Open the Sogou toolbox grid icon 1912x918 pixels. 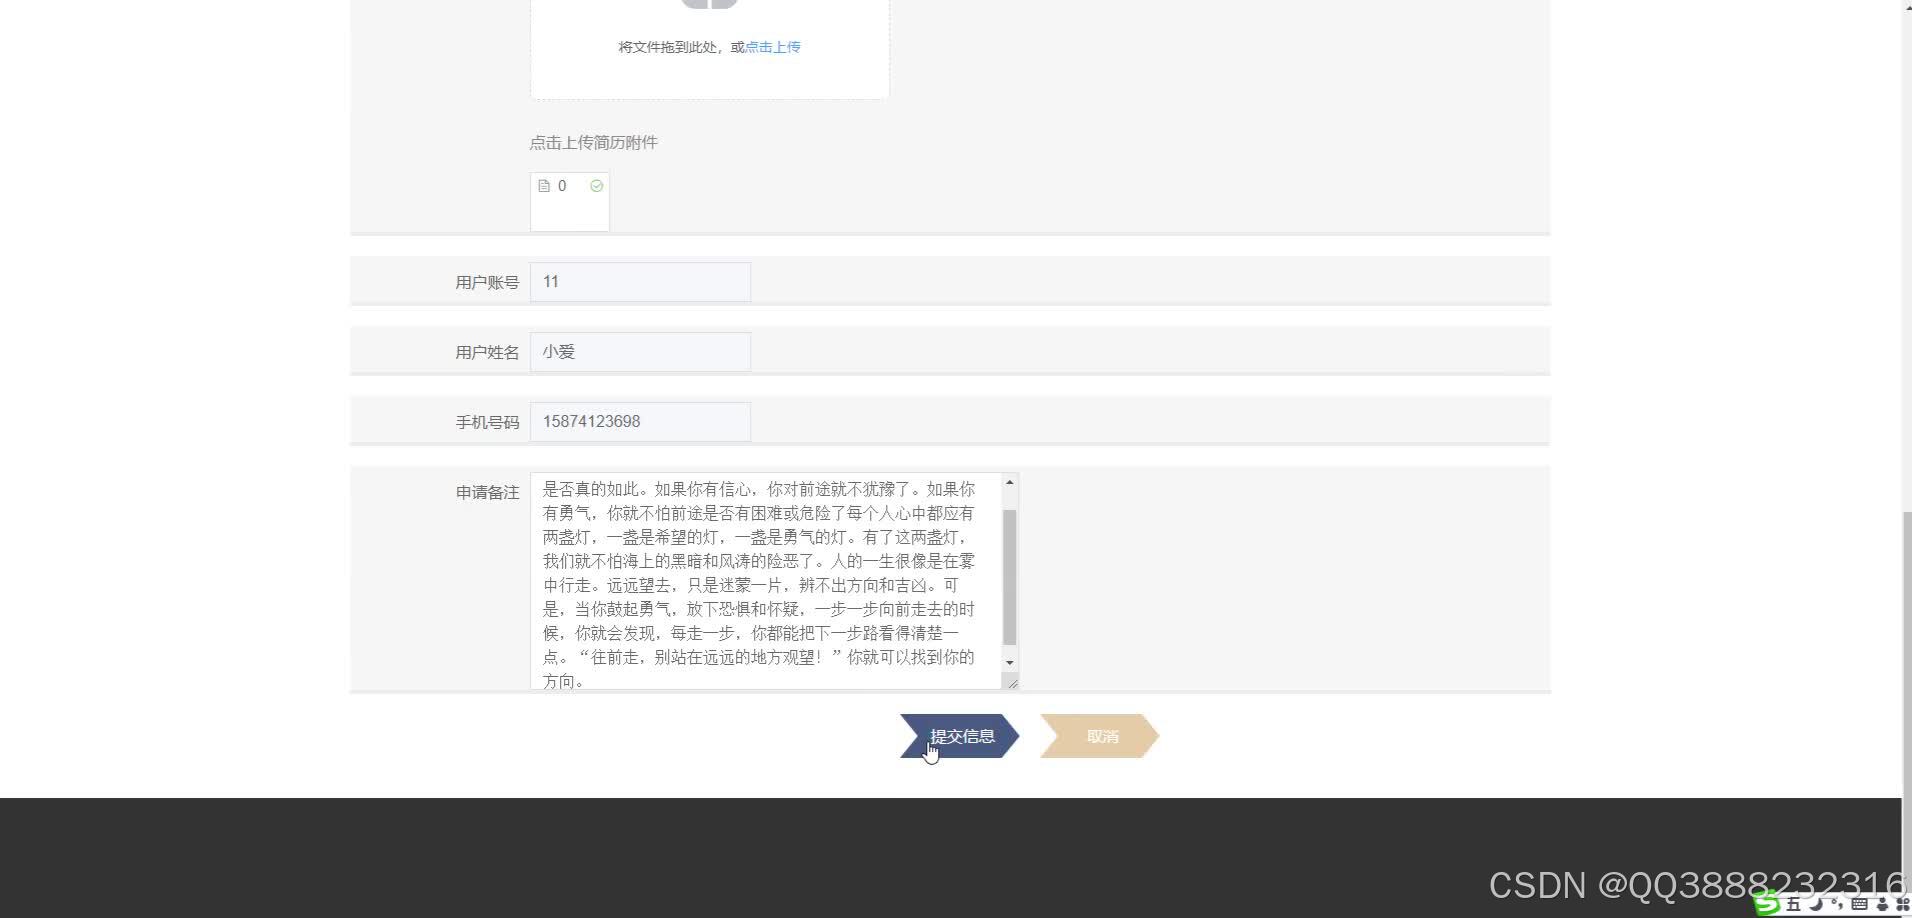(1903, 905)
